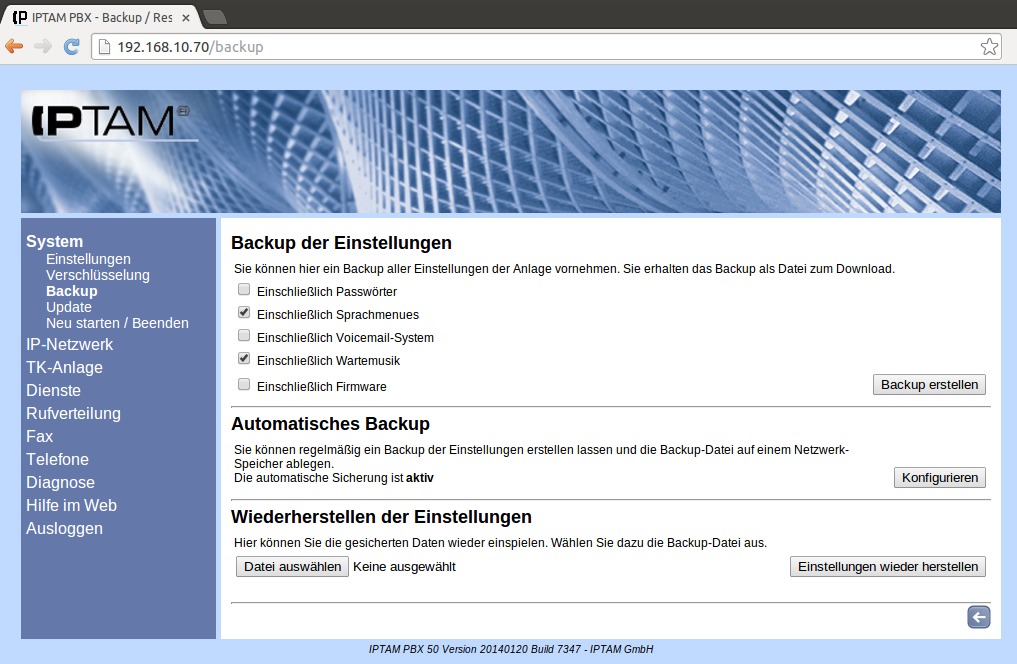Enable Einschließlich Passwörter checkbox
The image size is (1017, 664).
pos(244,290)
